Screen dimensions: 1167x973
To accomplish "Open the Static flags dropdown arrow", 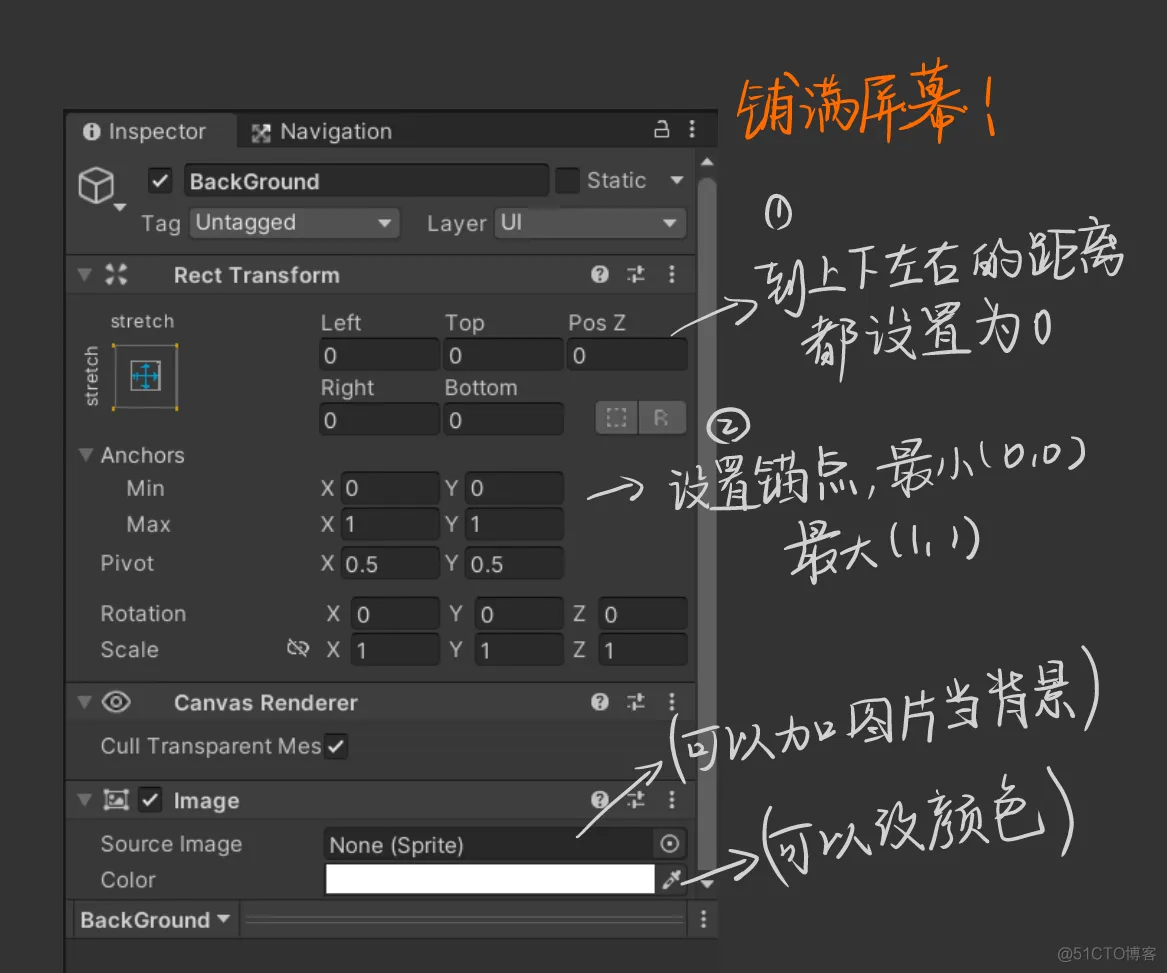I will coord(677,180).
